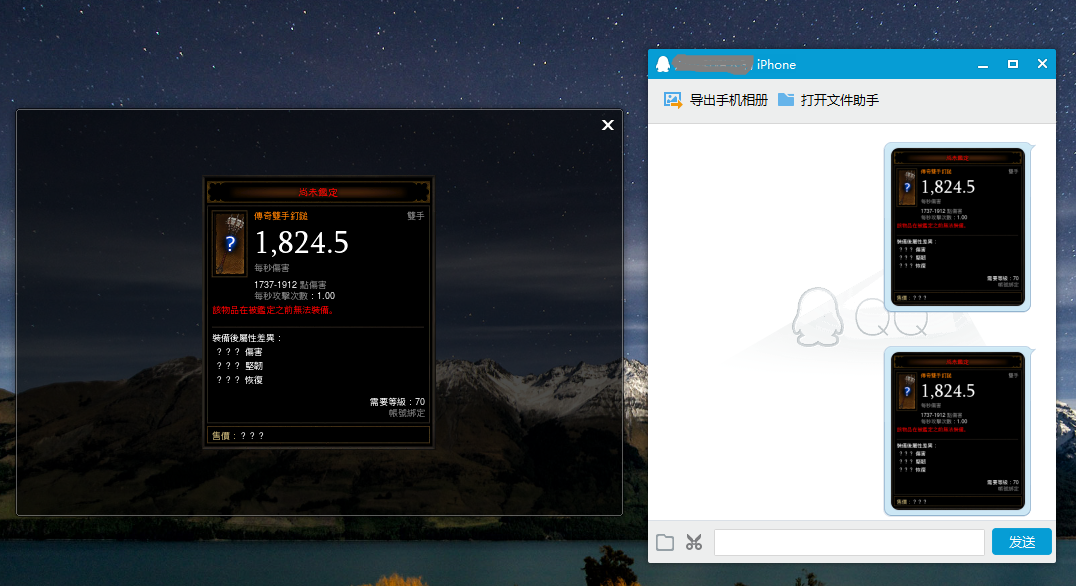Click the ? ? ? 恢復 stat row
The image size is (1076, 586).
[239, 379]
